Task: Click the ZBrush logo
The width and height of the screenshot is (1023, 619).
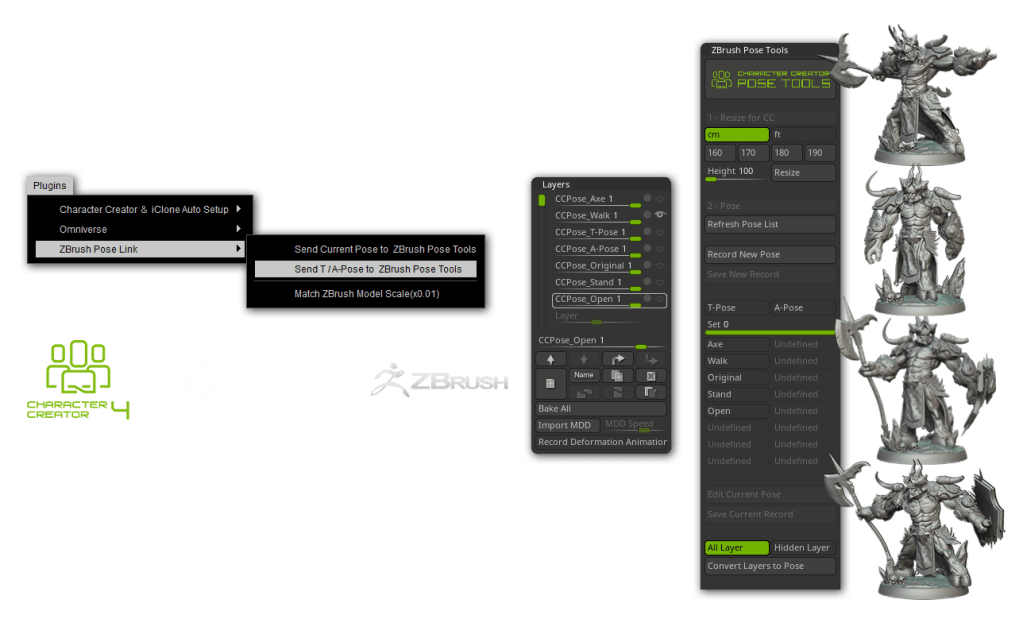Action: coord(440,380)
